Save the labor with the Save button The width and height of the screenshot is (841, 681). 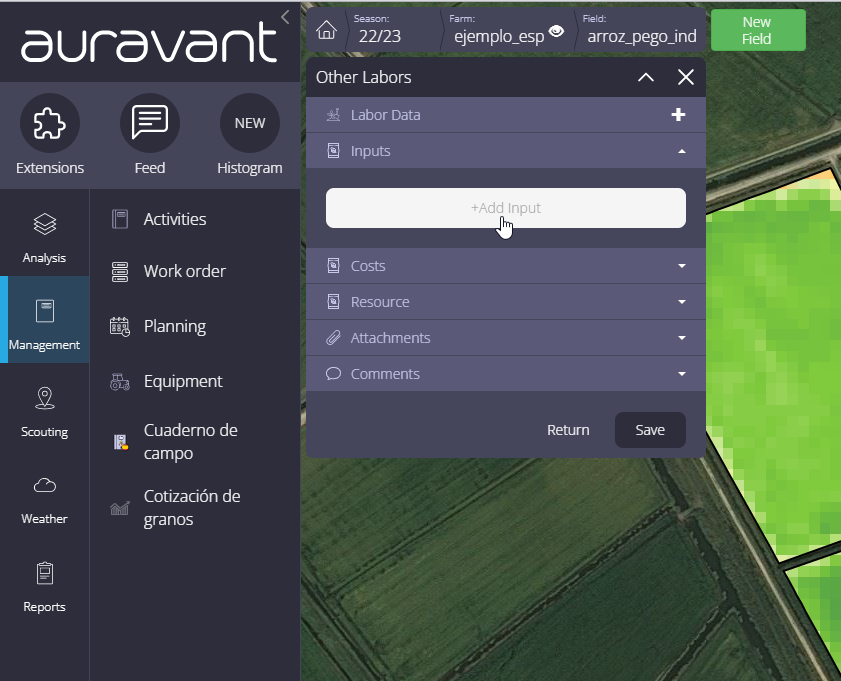[650, 430]
